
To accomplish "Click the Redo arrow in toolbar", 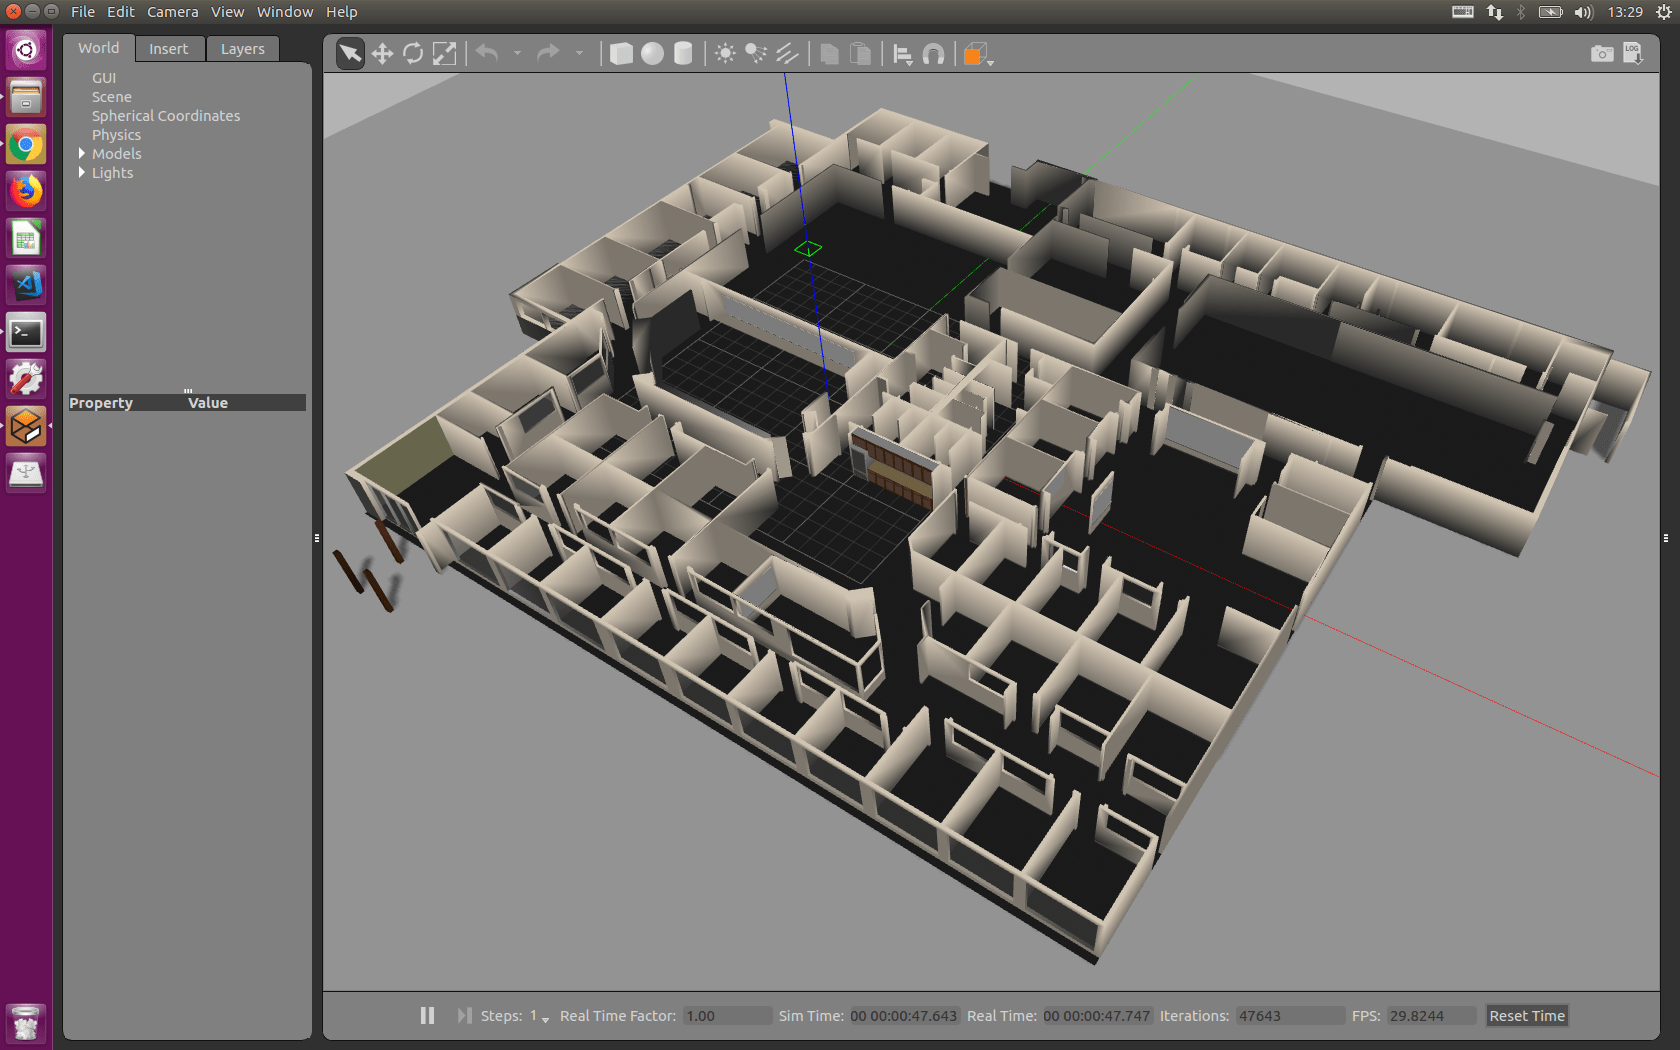I will pos(548,53).
